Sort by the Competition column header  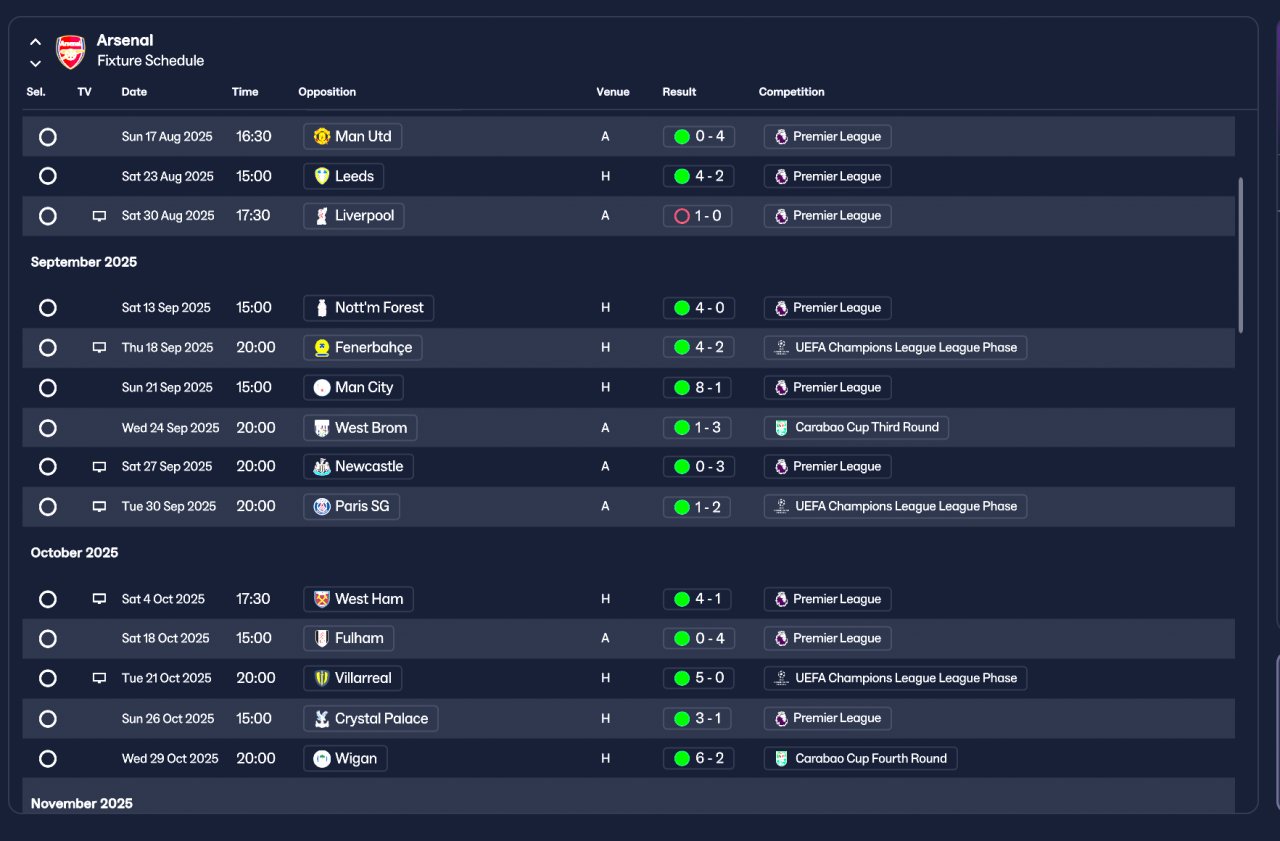click(792, 92)
